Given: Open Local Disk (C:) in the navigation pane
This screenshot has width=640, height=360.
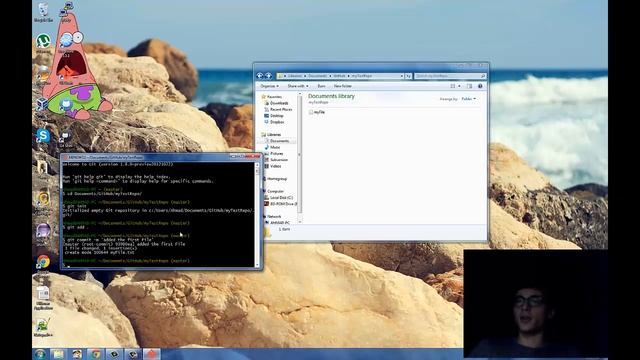Looking at the screenshot, I should 279,198.
